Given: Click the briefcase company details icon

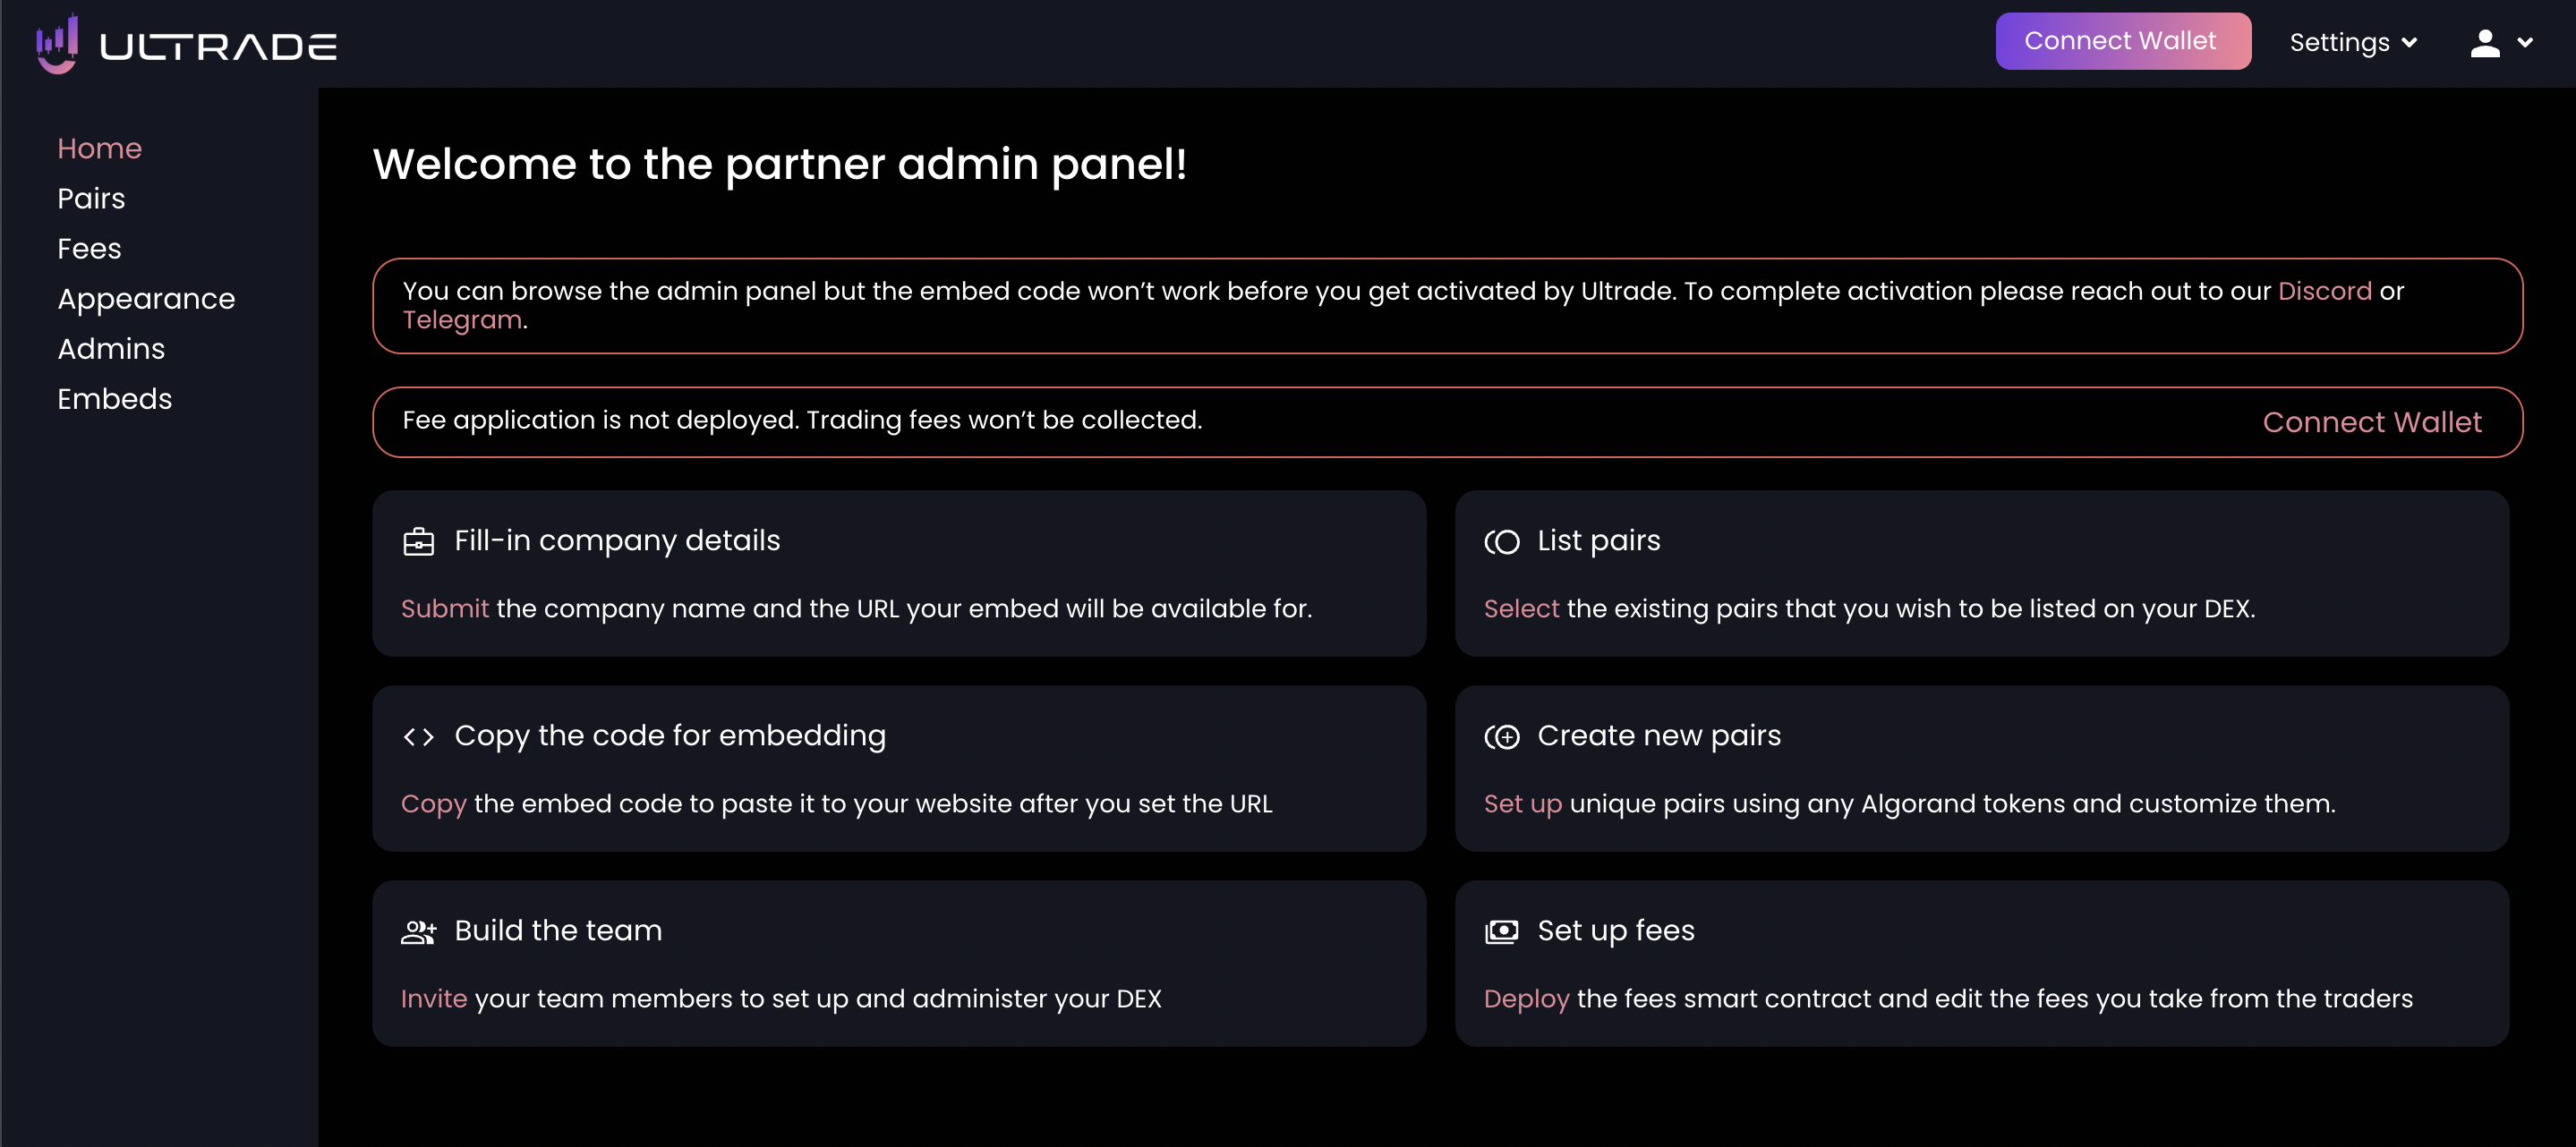Looking at the screenshot, I should (418, 542).
